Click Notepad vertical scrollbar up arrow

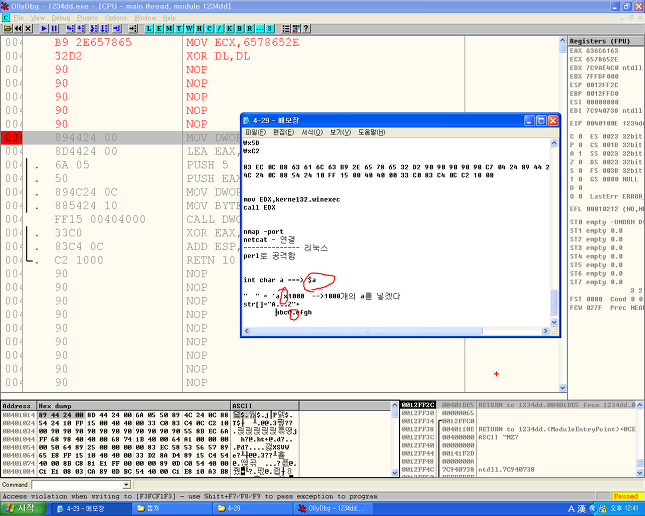554,143
